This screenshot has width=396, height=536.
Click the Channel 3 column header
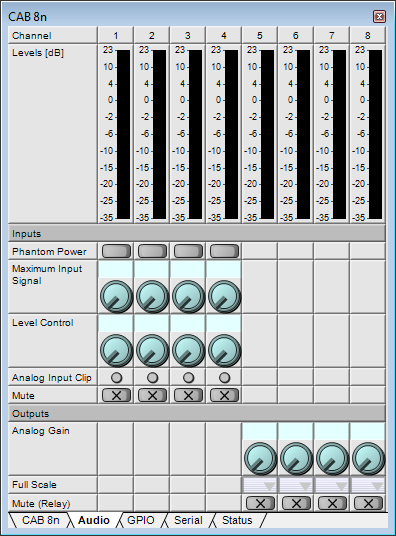pyautogui.click(x=187, y=35)
